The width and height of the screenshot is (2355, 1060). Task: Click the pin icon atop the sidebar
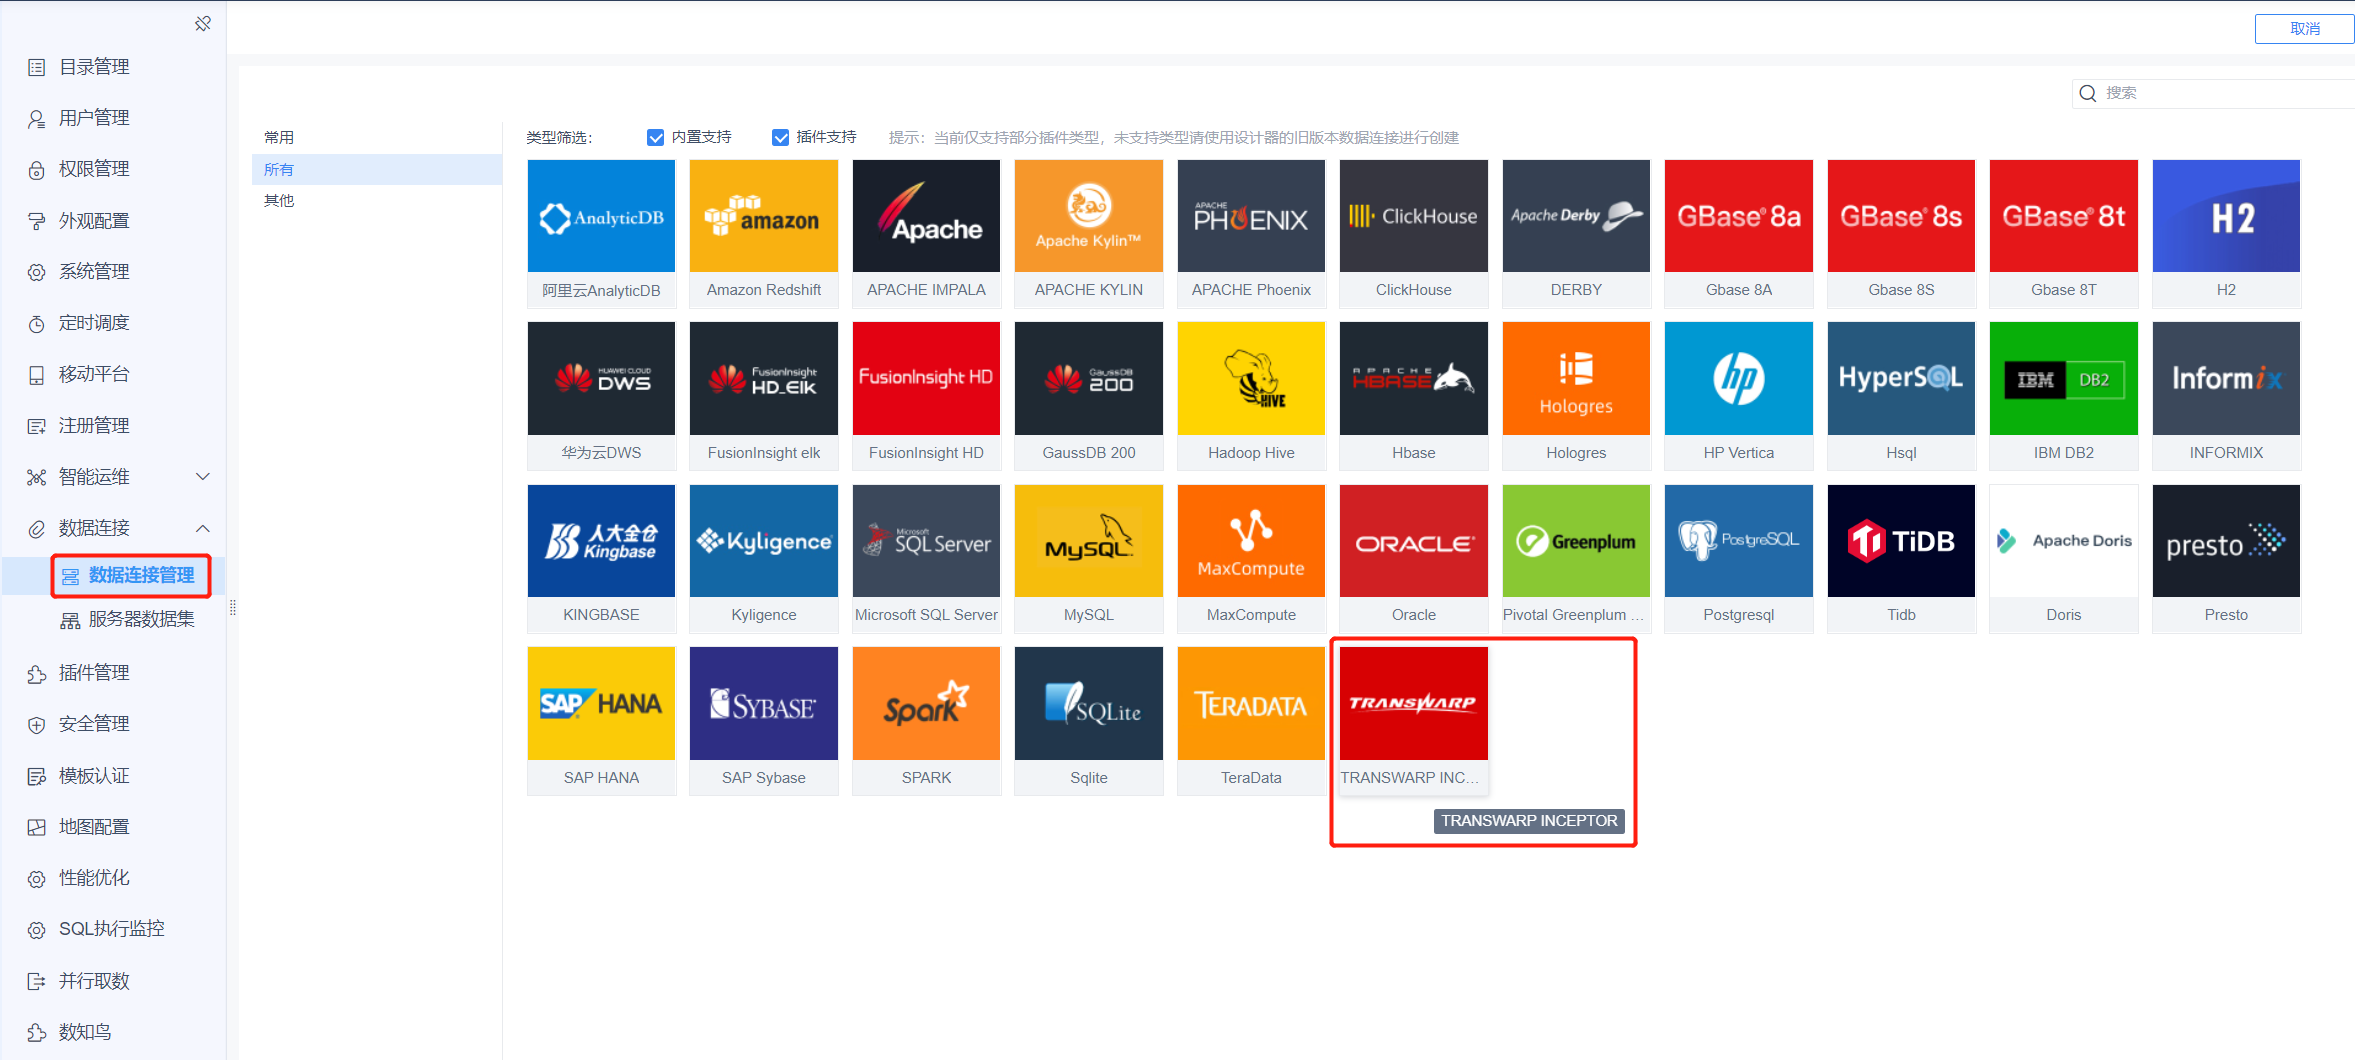tap(203, 23)
